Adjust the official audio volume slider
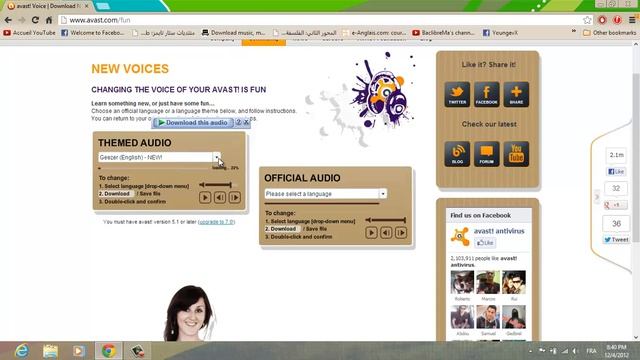Viewport: 640px width, 360px height. click(386, 220)
